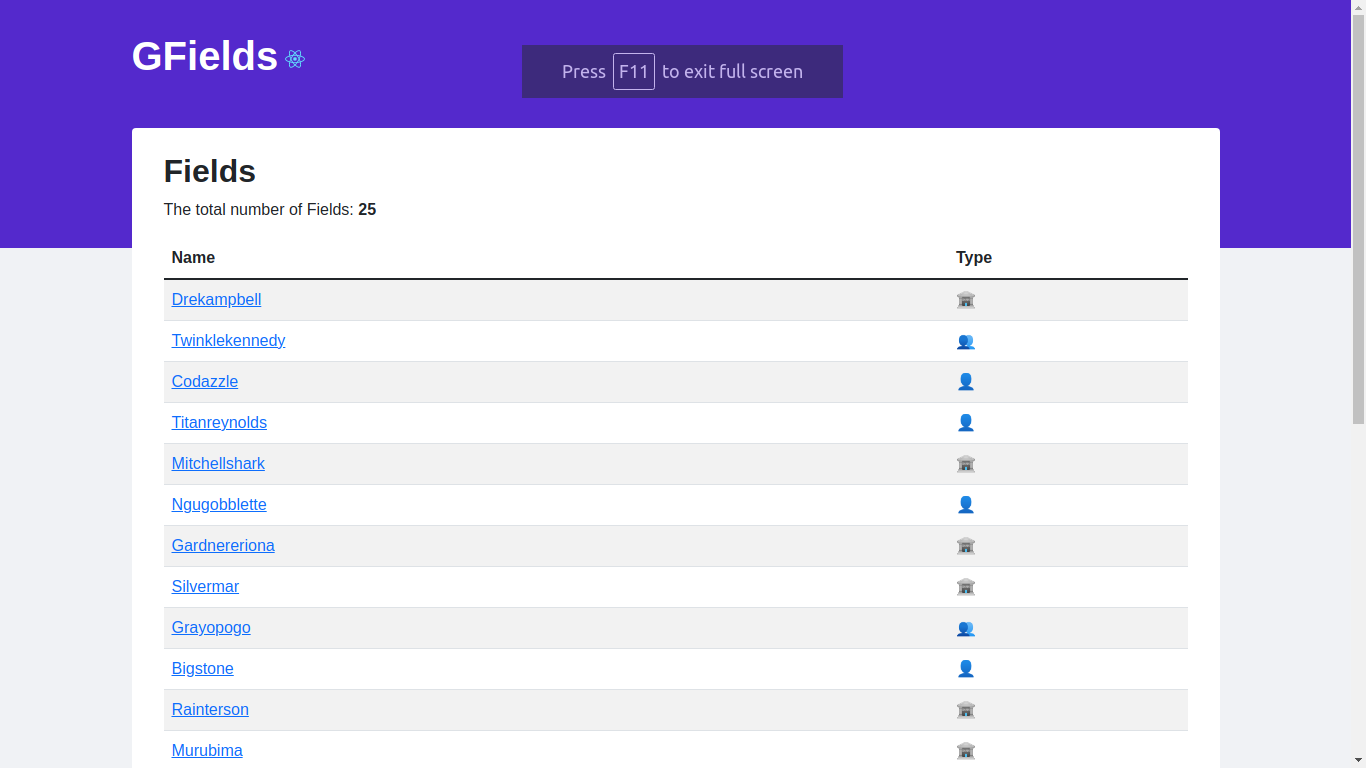The image size is (1366, 768).
Task: Click the total Fields count 25
Action: [x=367, y=210]
